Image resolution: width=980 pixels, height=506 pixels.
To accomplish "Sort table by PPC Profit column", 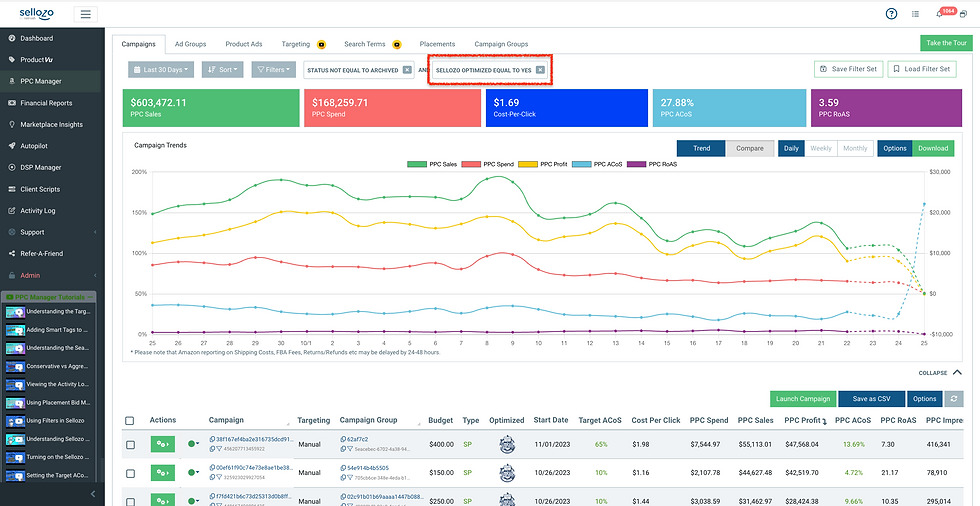I will 805,420.
